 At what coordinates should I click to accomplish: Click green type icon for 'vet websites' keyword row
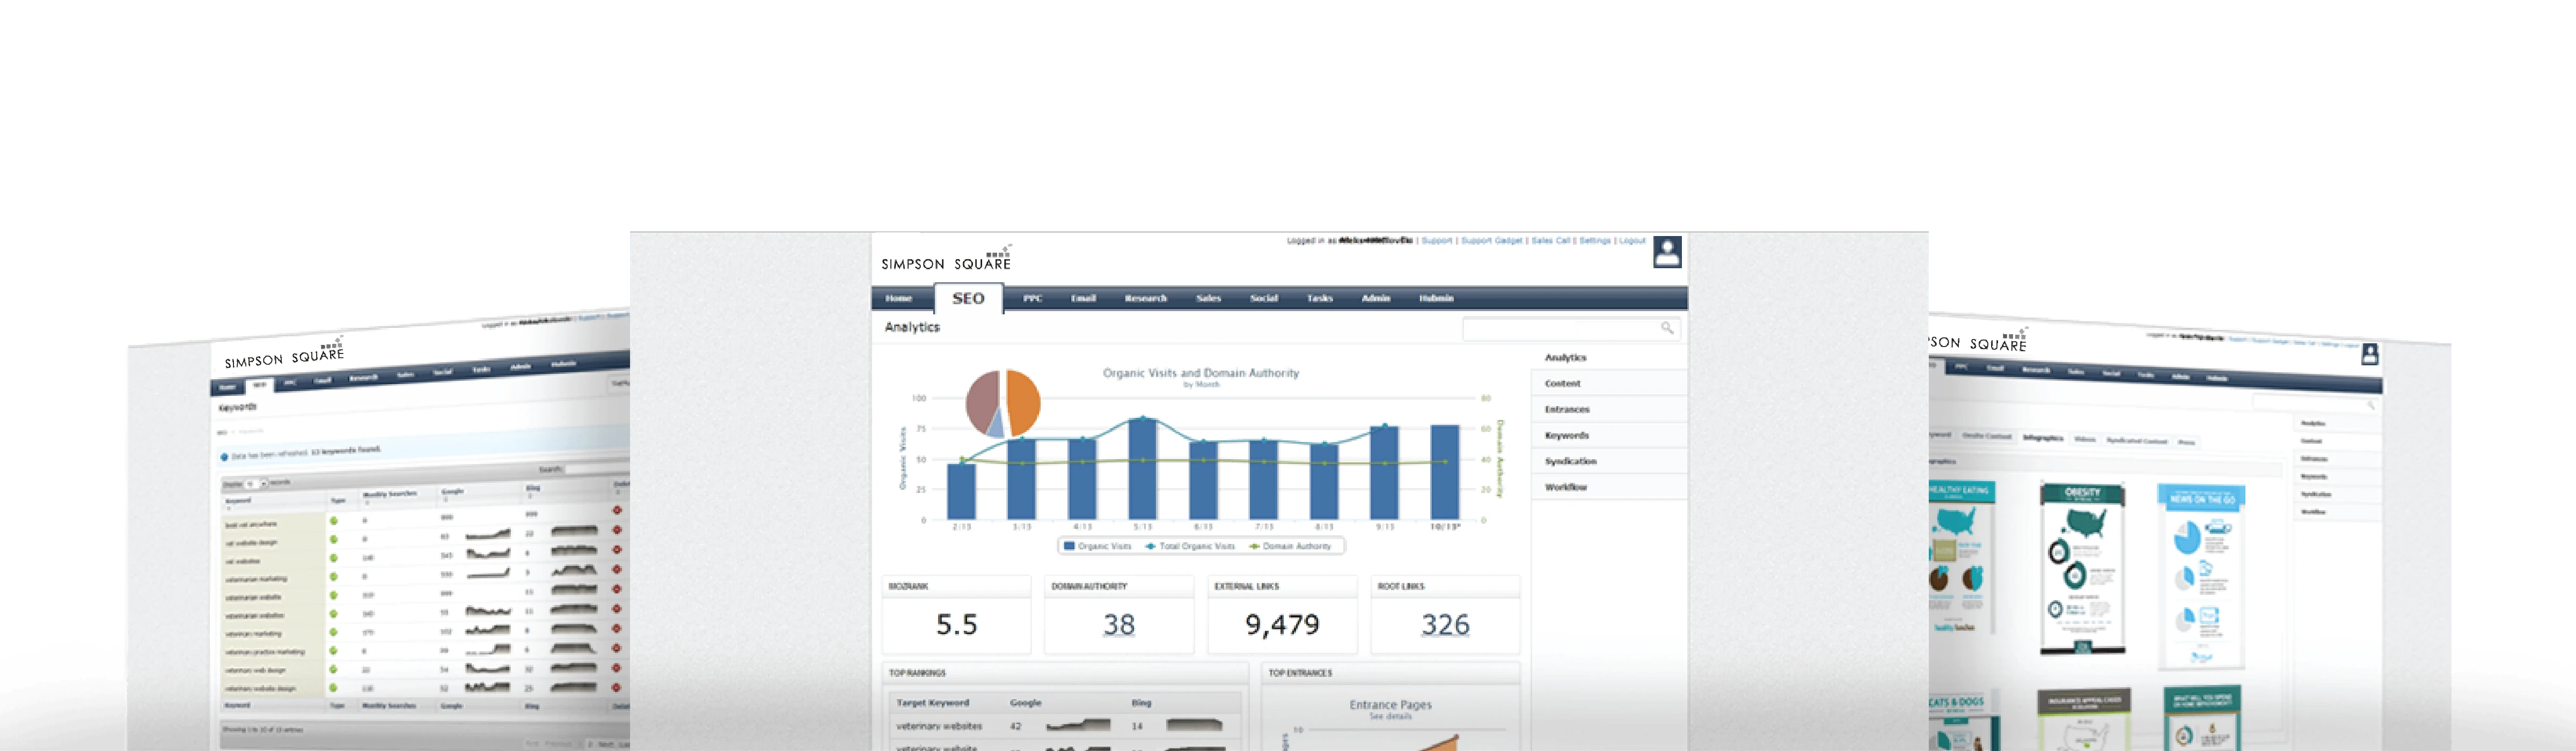pos(334,558)
